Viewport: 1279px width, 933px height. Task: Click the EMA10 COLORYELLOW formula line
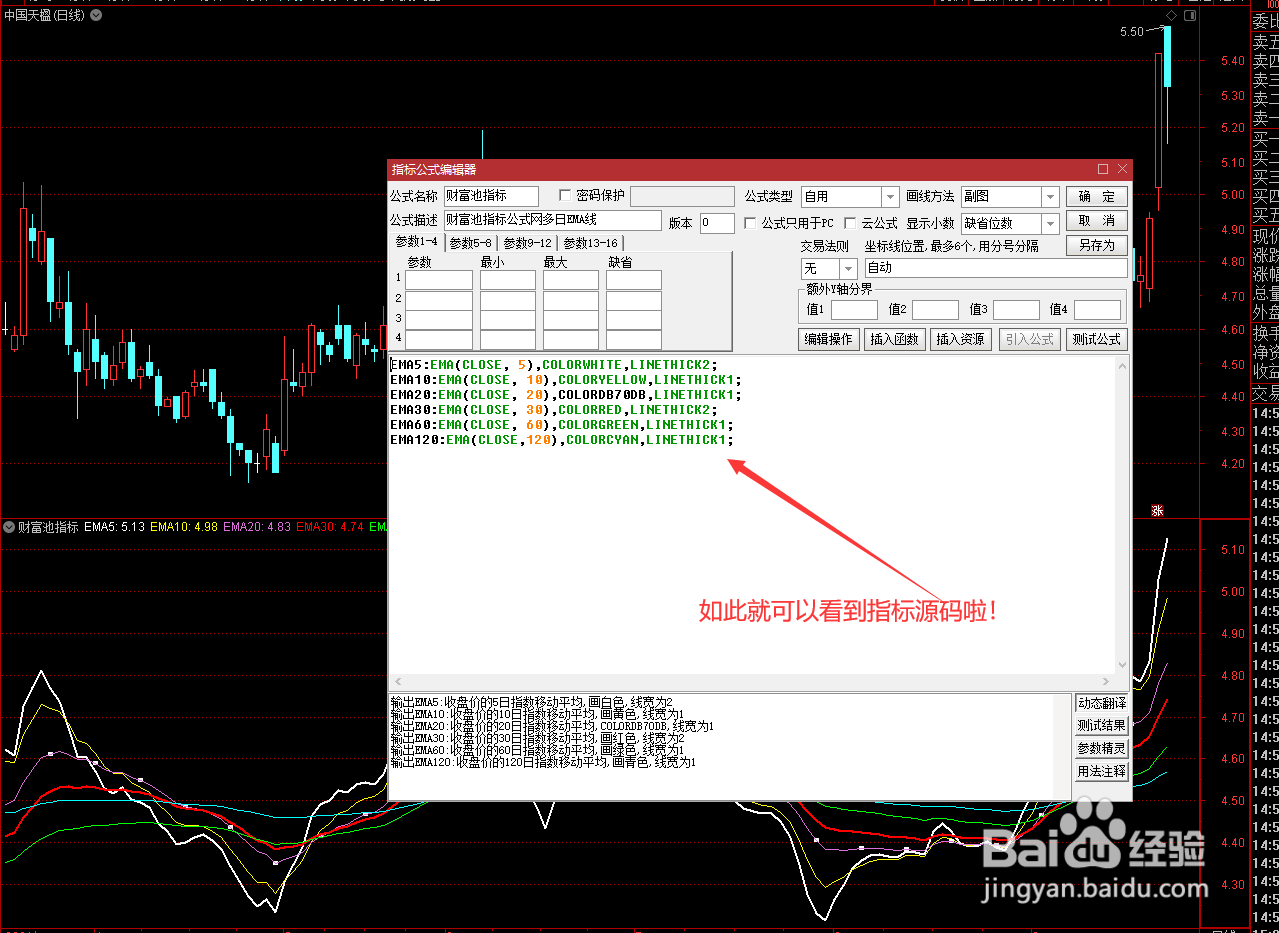(x=566, y=380)
